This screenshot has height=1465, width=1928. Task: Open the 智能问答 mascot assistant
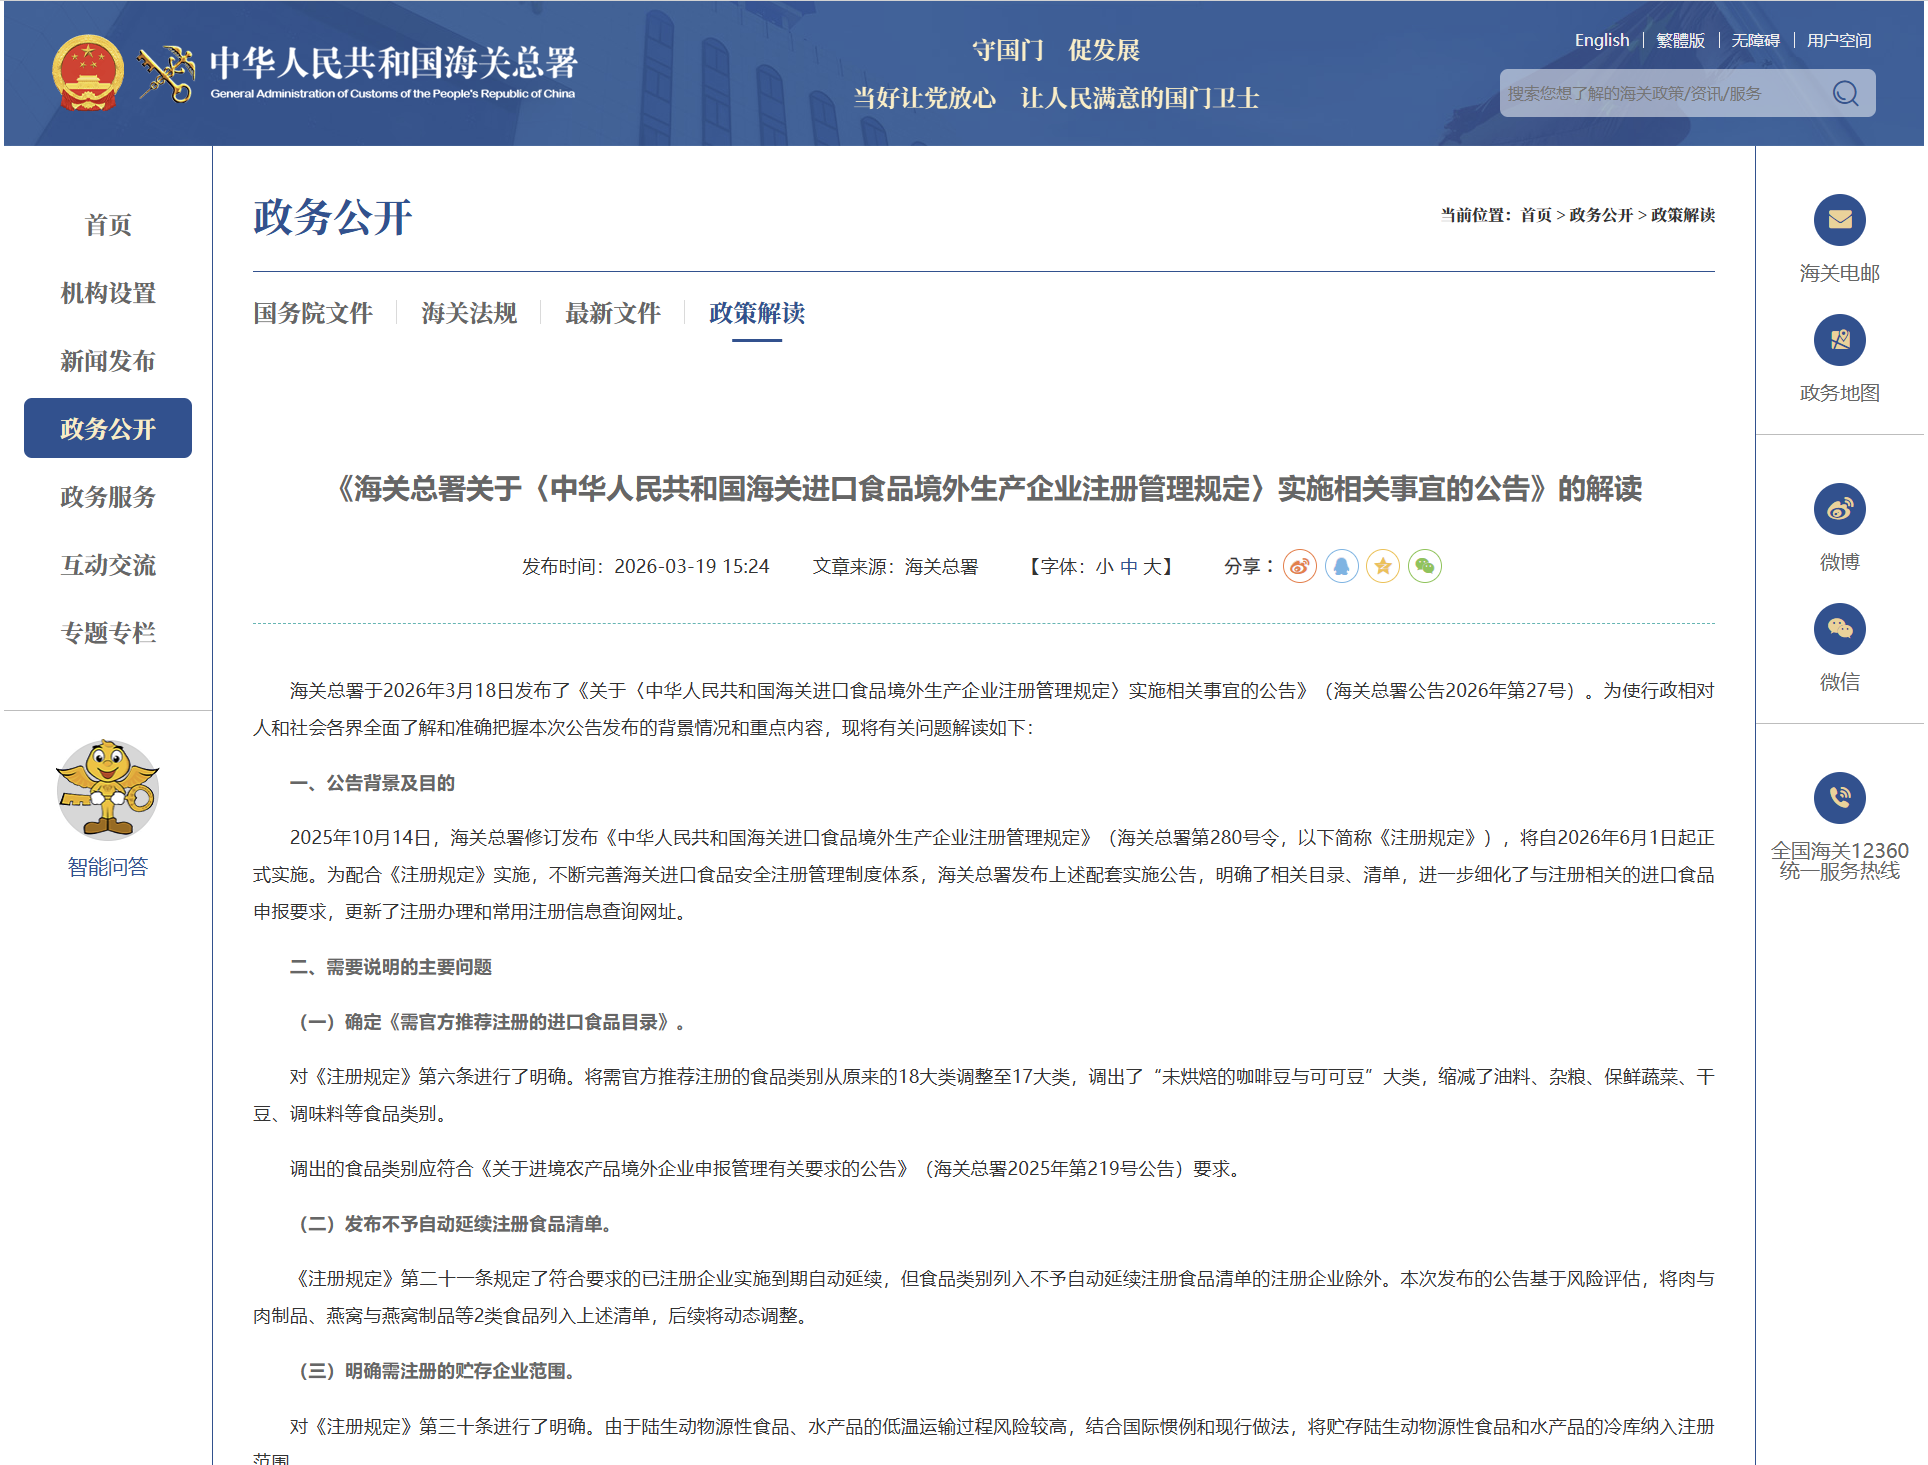click(x=107, y=790)
